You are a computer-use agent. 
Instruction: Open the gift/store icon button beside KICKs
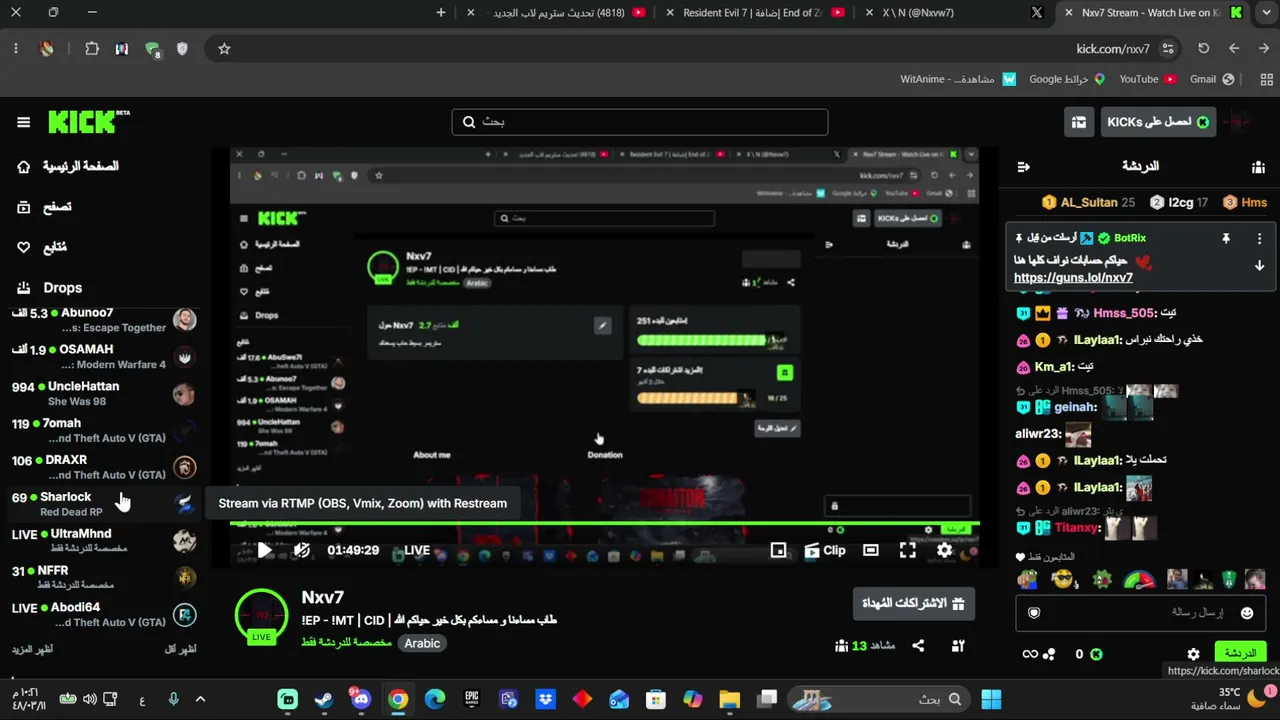point(1079,122)
